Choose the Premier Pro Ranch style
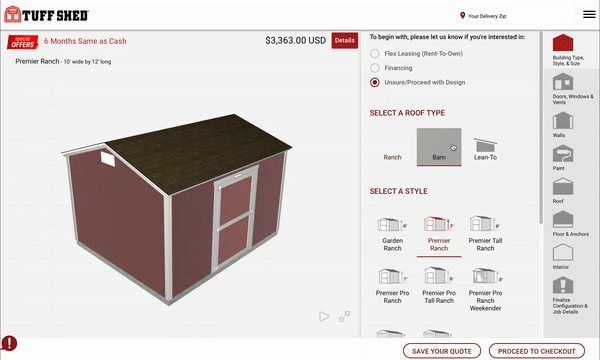 [x=392, y=286]
